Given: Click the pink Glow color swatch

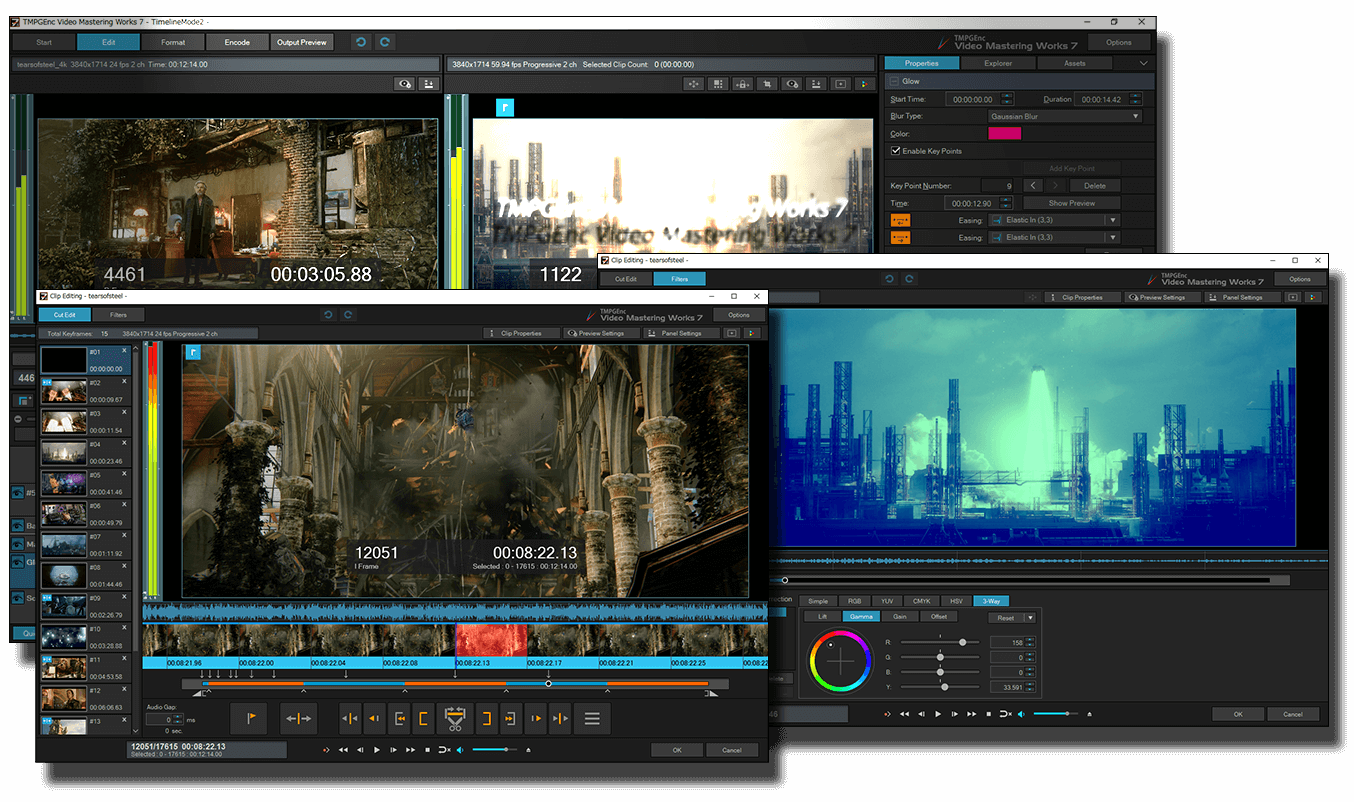Looking at the screenshot, I should click(1005, 133).
